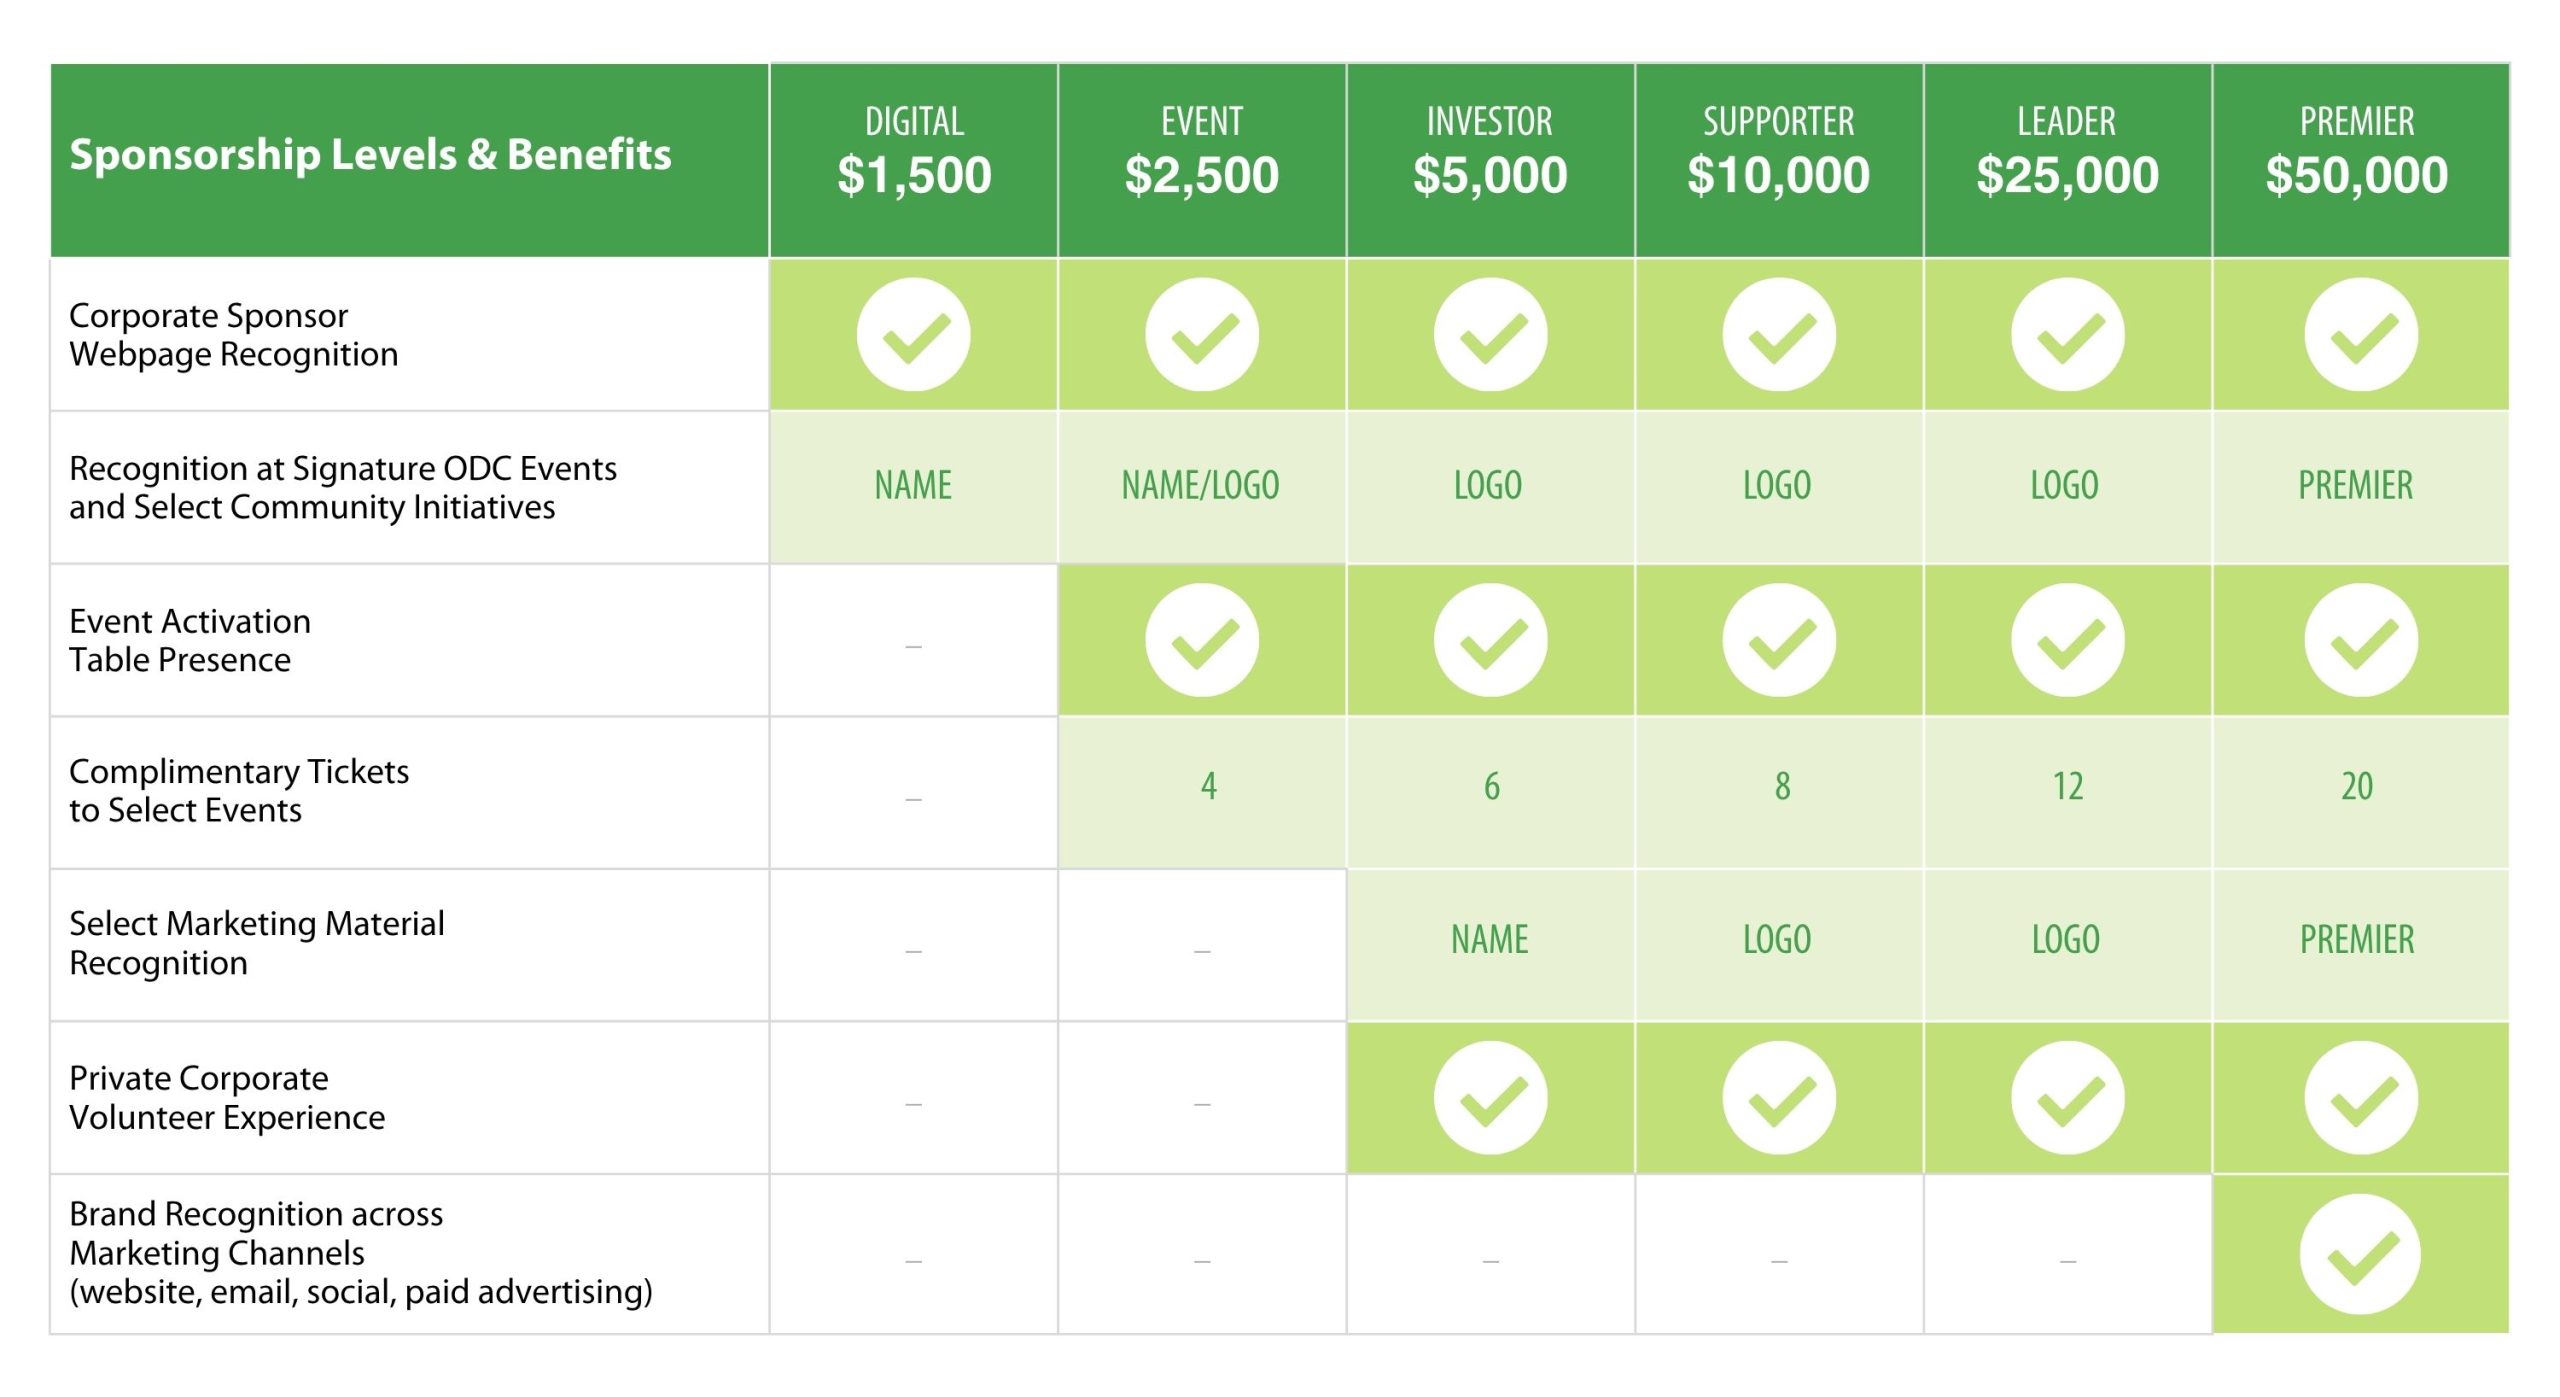
Task: Click Supporter Webpage Recognition checkmark
Action: point(1779,334)
